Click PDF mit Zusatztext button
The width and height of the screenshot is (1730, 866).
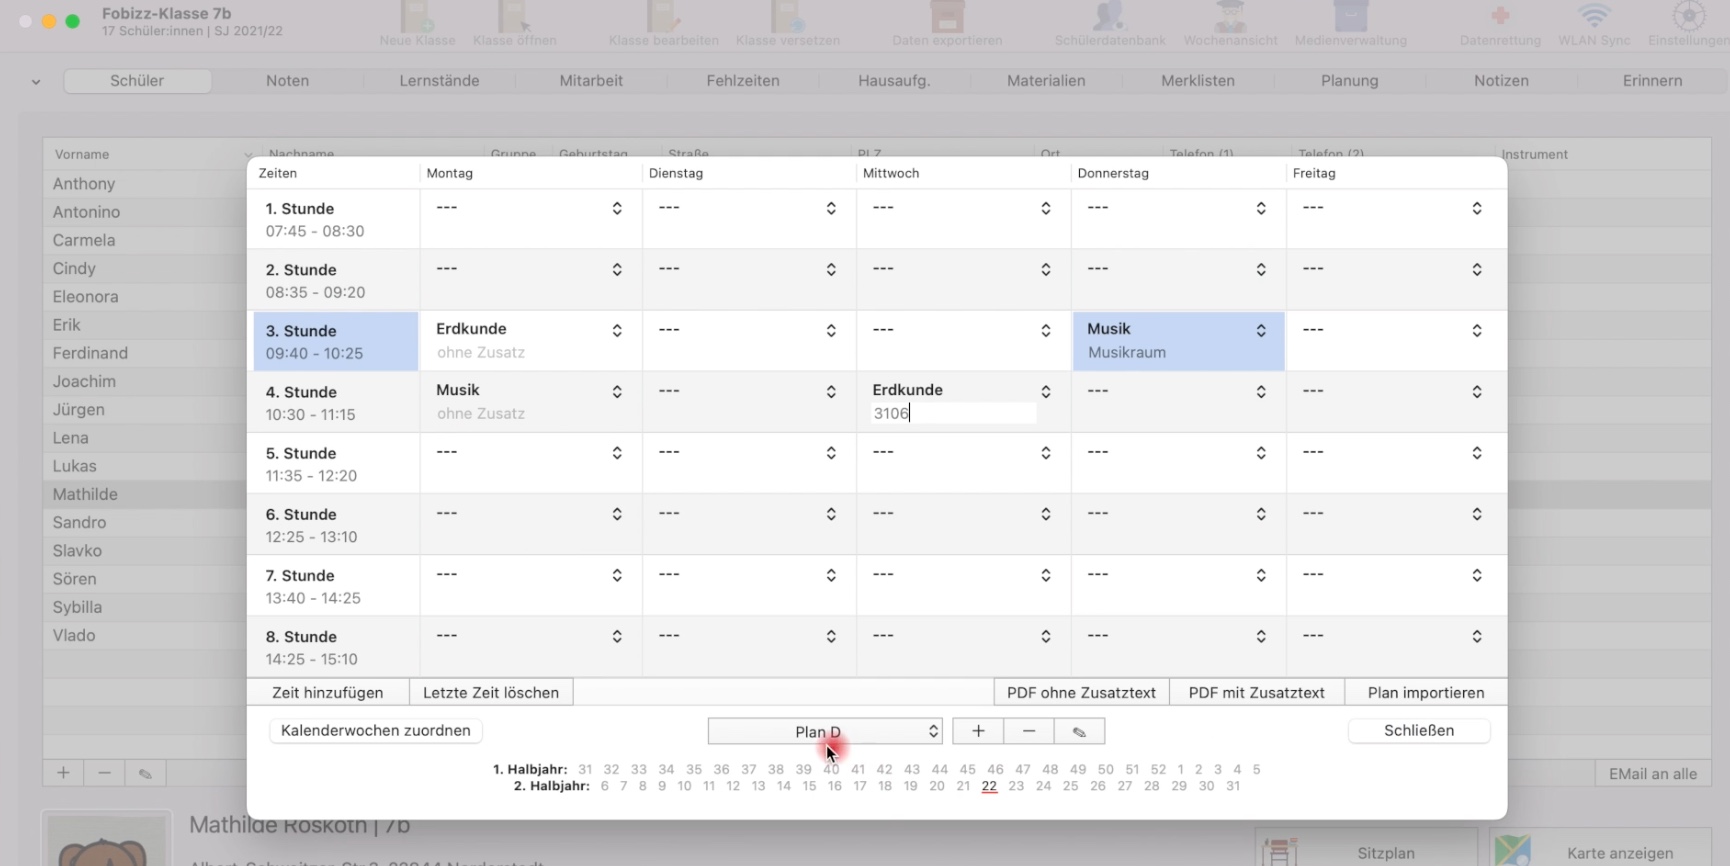(1256, 693)
